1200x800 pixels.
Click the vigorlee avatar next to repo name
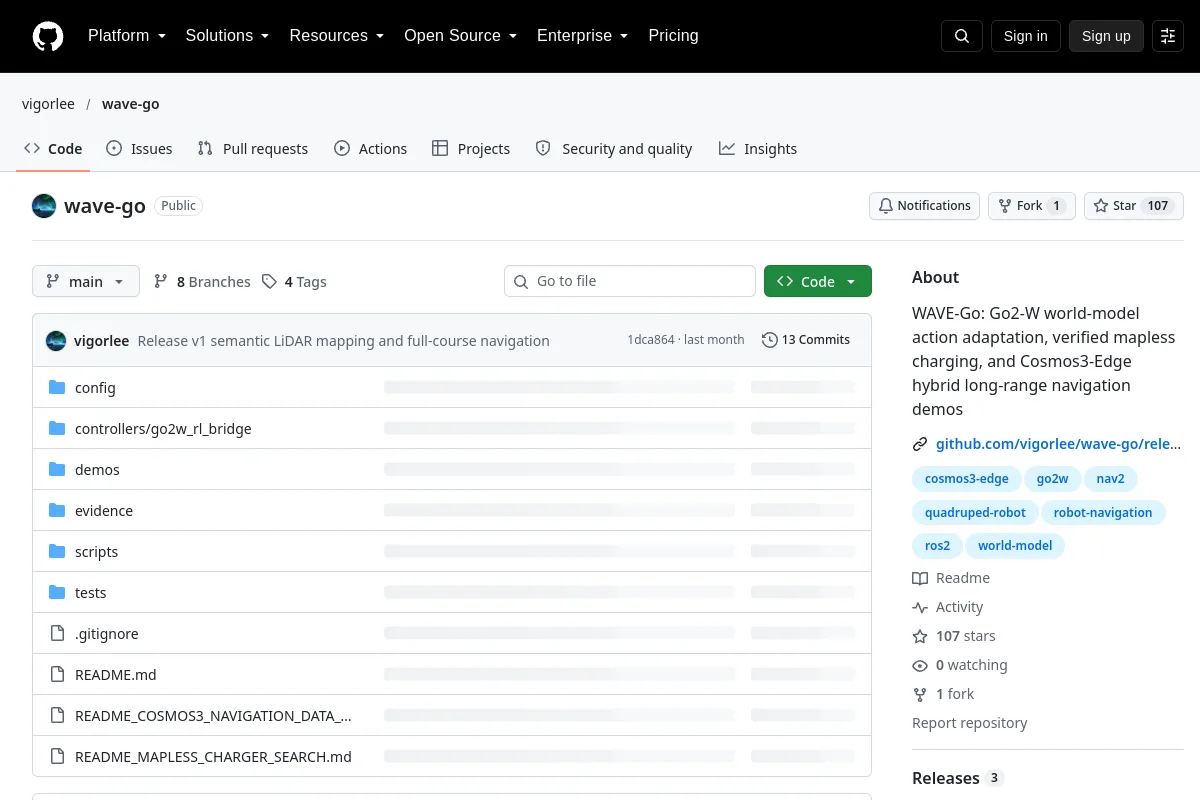(44, 206)
